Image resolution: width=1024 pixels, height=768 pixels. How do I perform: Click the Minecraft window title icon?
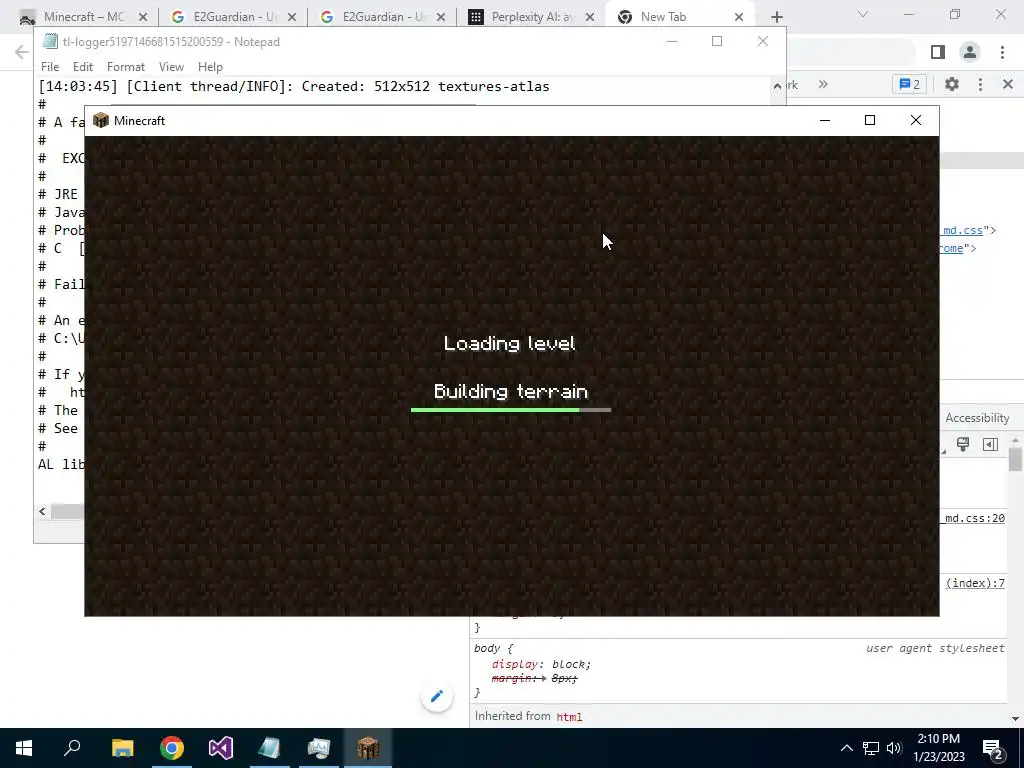point(101,120)
